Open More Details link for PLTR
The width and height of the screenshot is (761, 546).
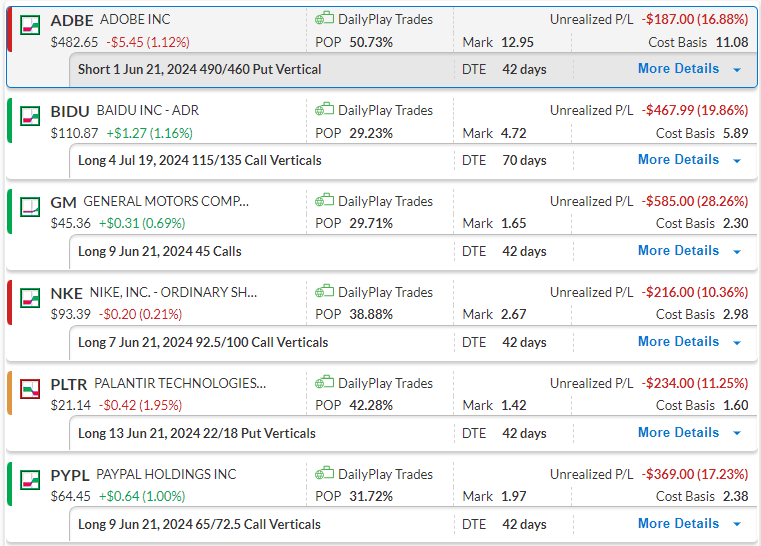click(678, 432)
